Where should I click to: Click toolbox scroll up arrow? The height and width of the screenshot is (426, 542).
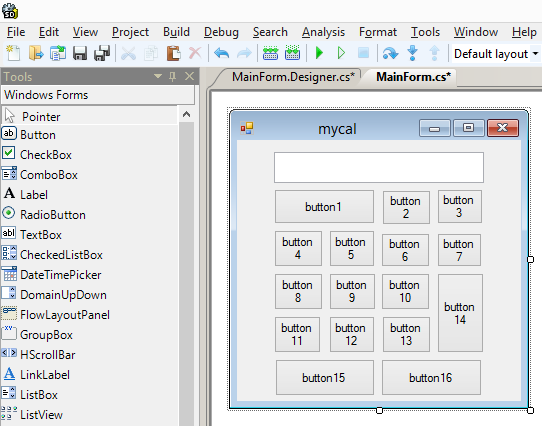(x=186, y=114)
